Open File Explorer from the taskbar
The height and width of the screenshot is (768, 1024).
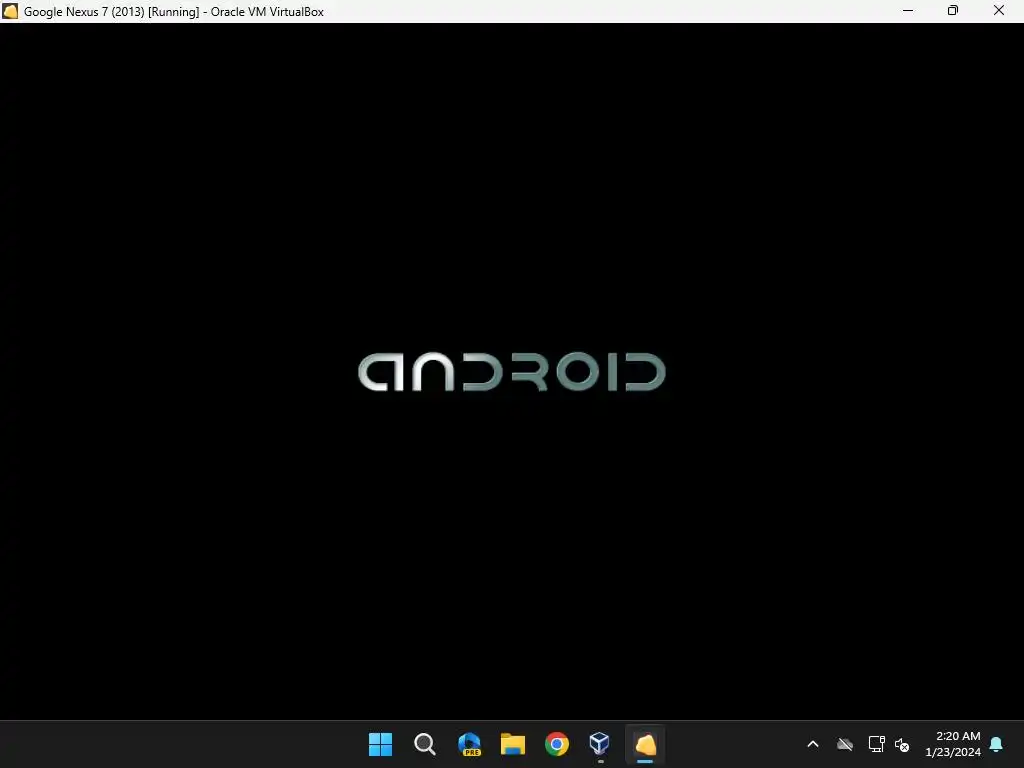tap(513, 744)
